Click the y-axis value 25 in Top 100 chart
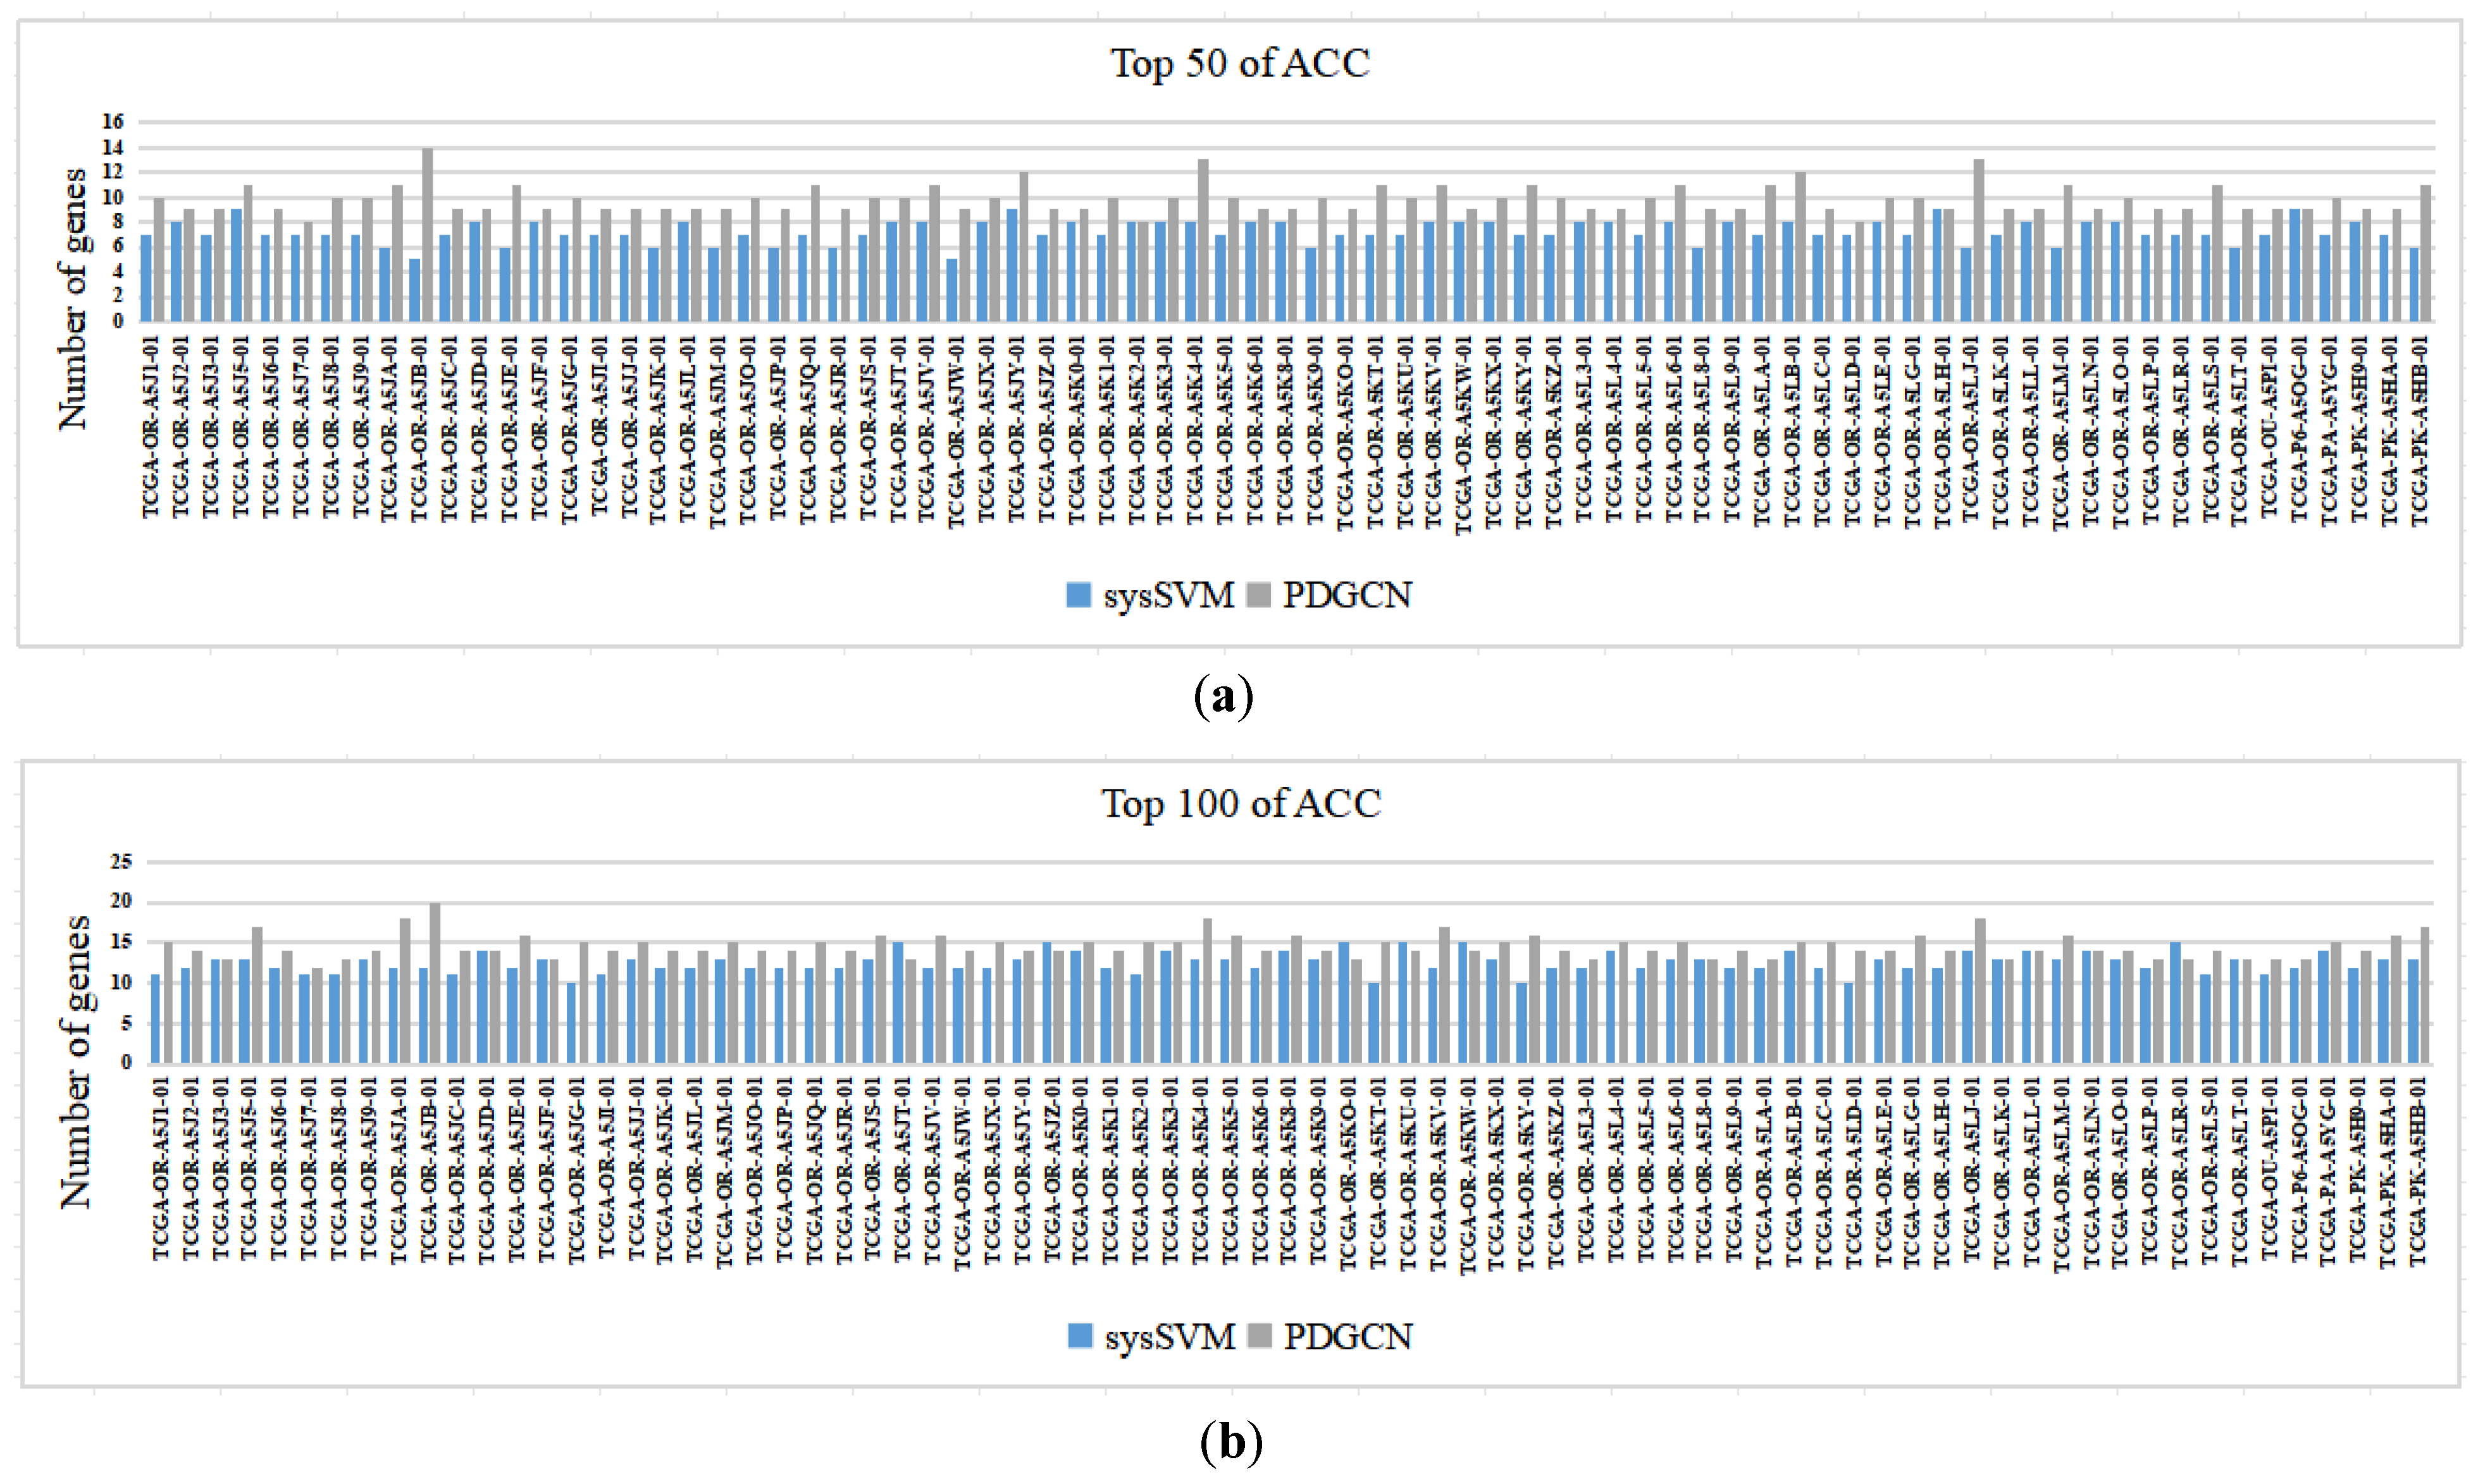 (x=120, y=862)
